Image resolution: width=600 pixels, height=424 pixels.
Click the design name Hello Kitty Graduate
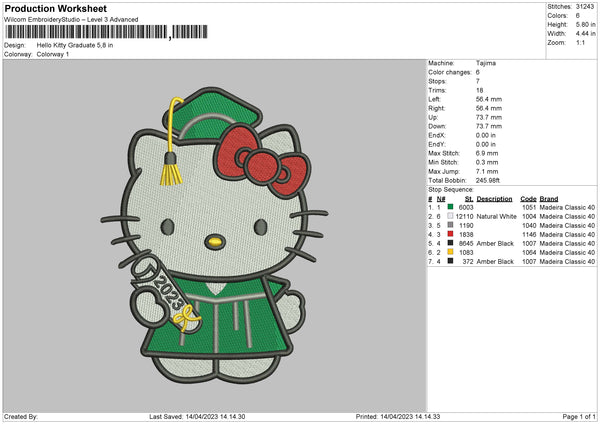[75, 45]
